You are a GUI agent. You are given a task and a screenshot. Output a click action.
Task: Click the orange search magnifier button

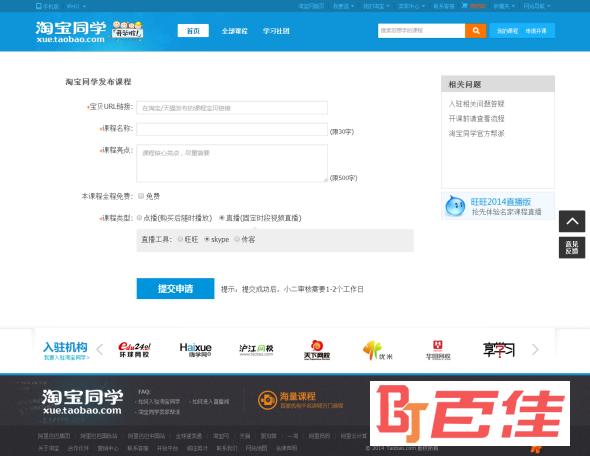[476, 31]
